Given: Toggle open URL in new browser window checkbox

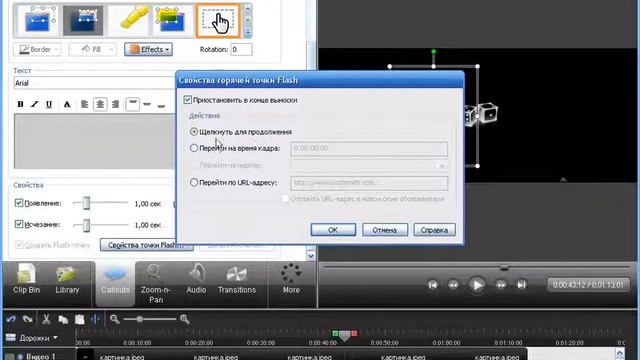Looking at the screenshot, I should click(x=285, y=199).
